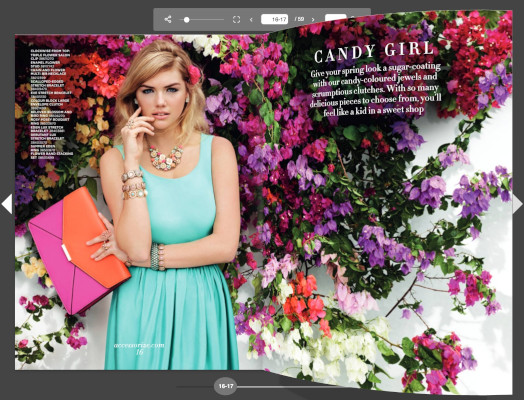Click the product listing text on left page
Image resolution: width=524 pixels, height=400 pixels.
point(51,102)
